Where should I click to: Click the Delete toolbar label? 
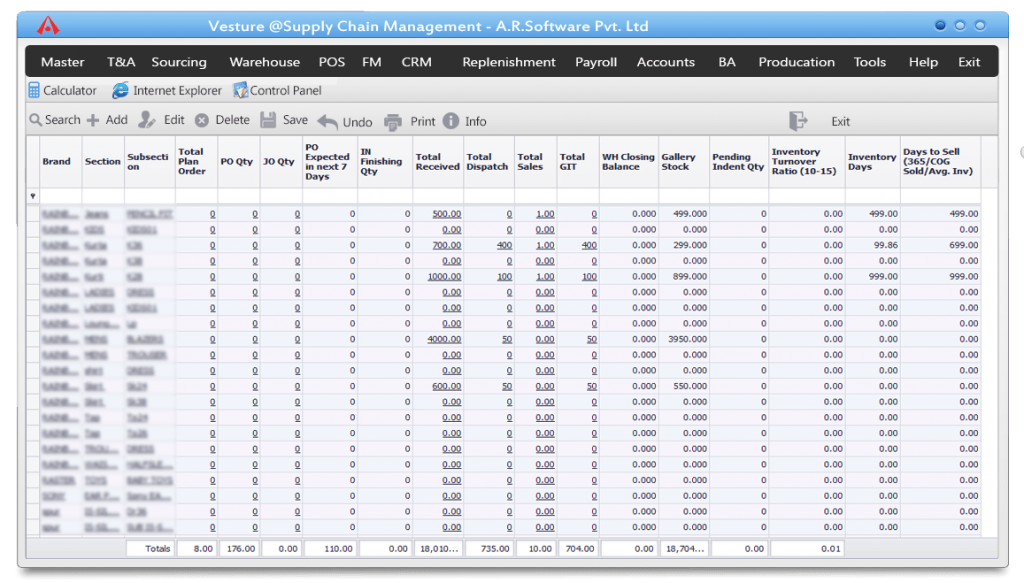tap(232, 120)
